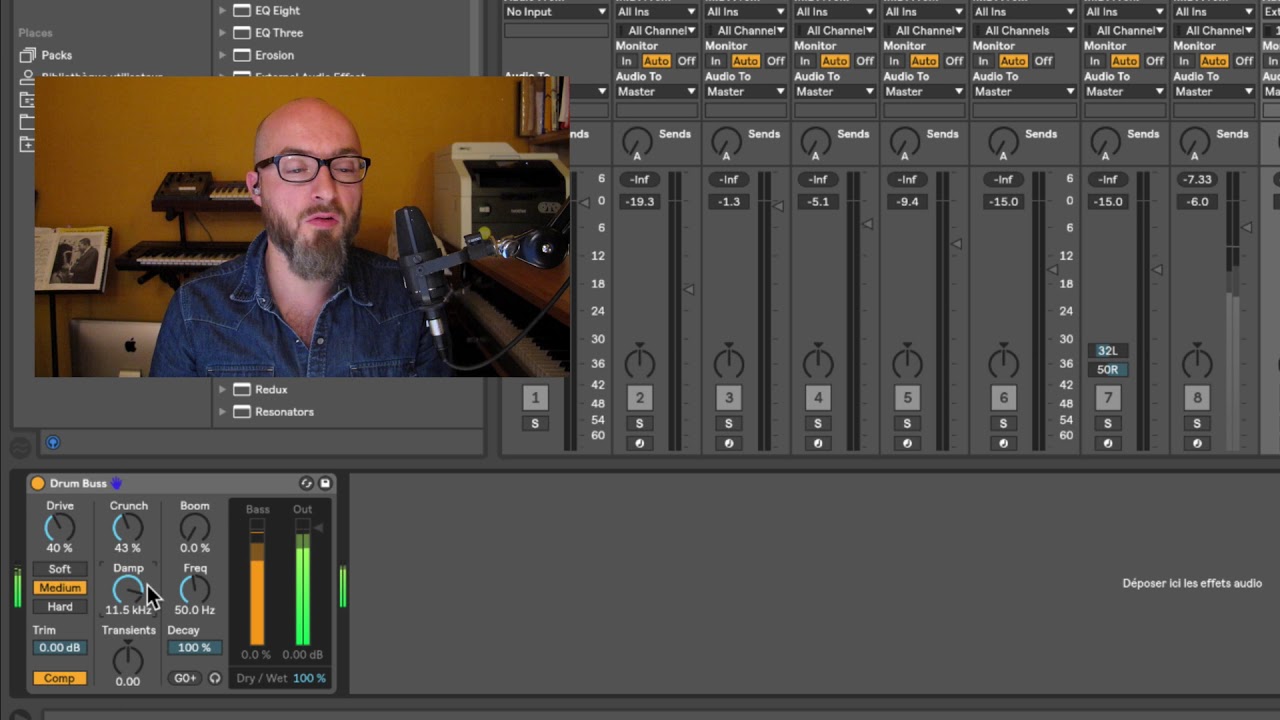The height and width of the screenshot is (720, 1280).
Task: Open the No Input dropdown on track 1
Action: [556, 11]
